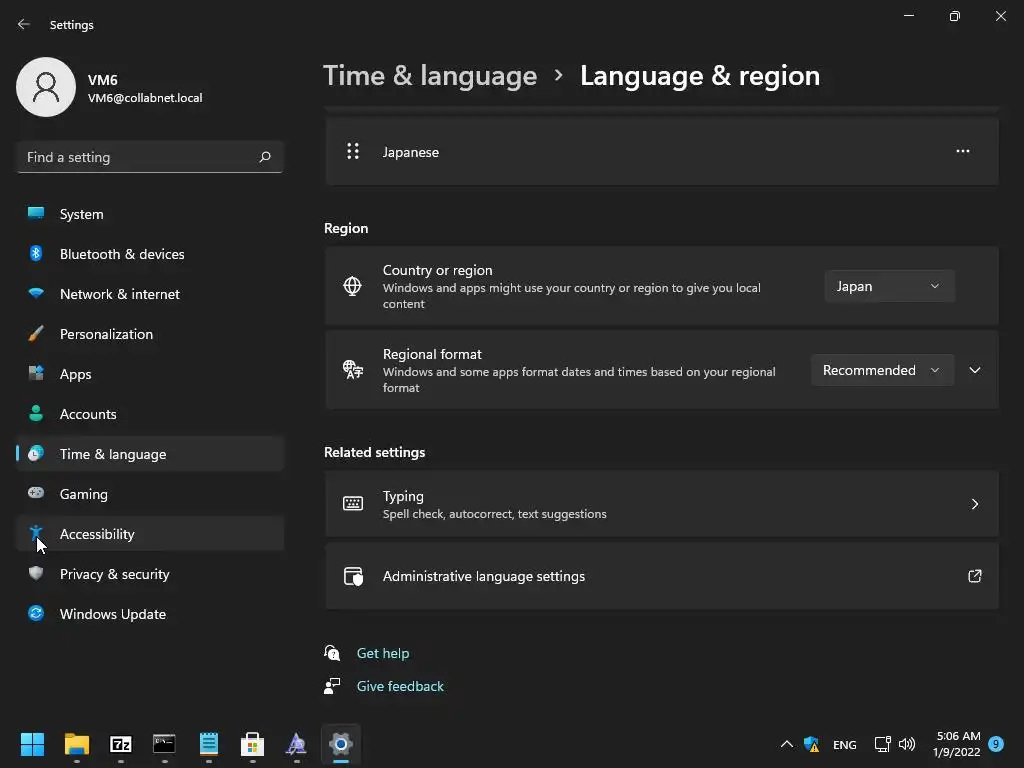Open the clock and date flyout

(x=957, y=744)
